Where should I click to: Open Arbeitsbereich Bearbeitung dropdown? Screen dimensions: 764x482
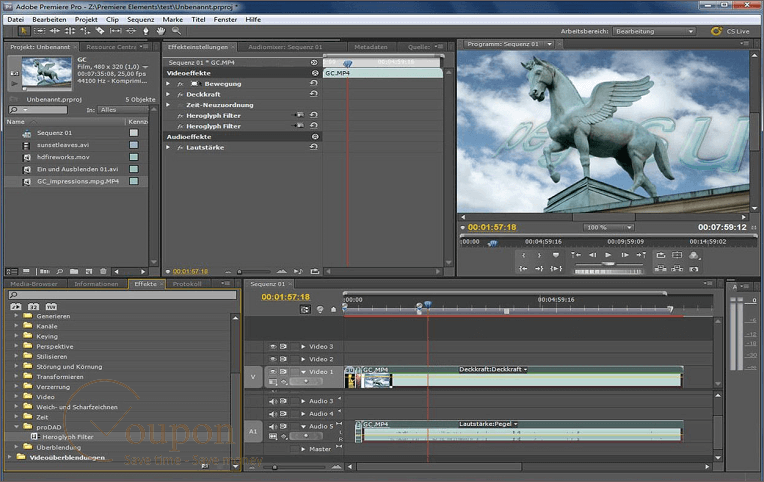(x=654, y=31)
